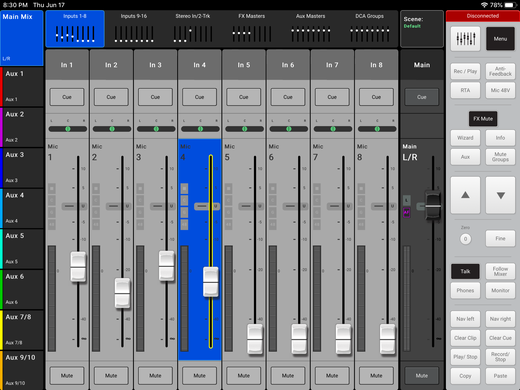Select the Aux 3 mix
Image resolution: width=520 pixels, height=390 pixels.
[x=22, y=168]
